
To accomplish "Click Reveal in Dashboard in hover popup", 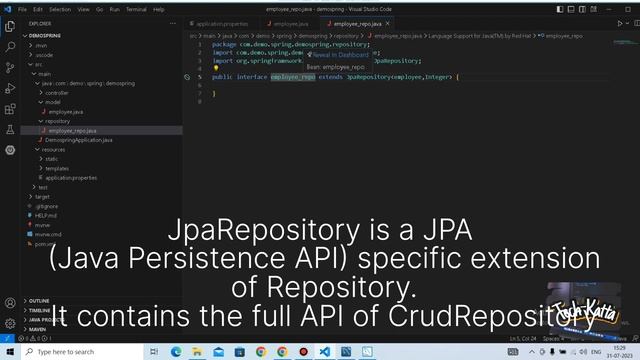I will [x=340, y=55].
